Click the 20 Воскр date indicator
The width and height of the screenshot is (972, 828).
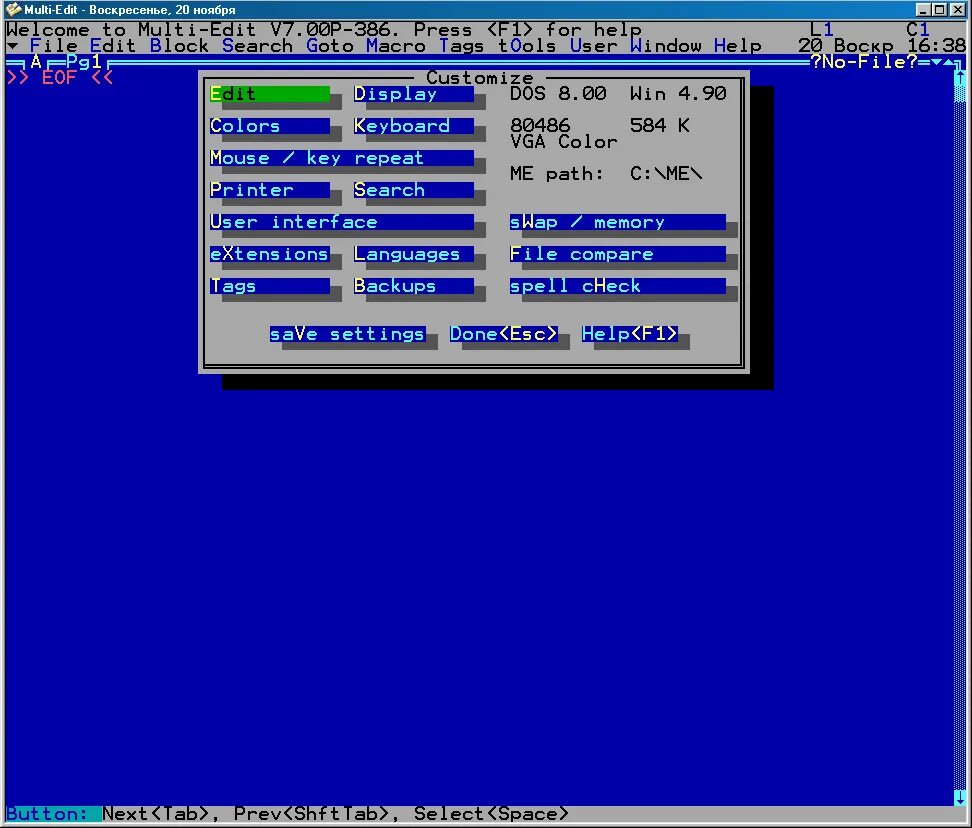pyautogui.click(x=846, y=46)
